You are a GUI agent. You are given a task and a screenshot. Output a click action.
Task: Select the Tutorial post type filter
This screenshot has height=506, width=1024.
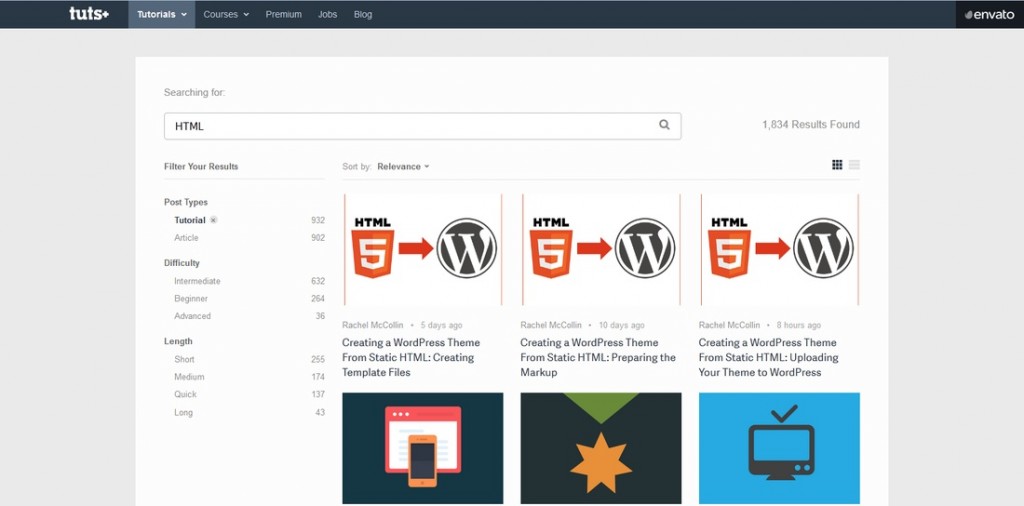coord(189,221)
